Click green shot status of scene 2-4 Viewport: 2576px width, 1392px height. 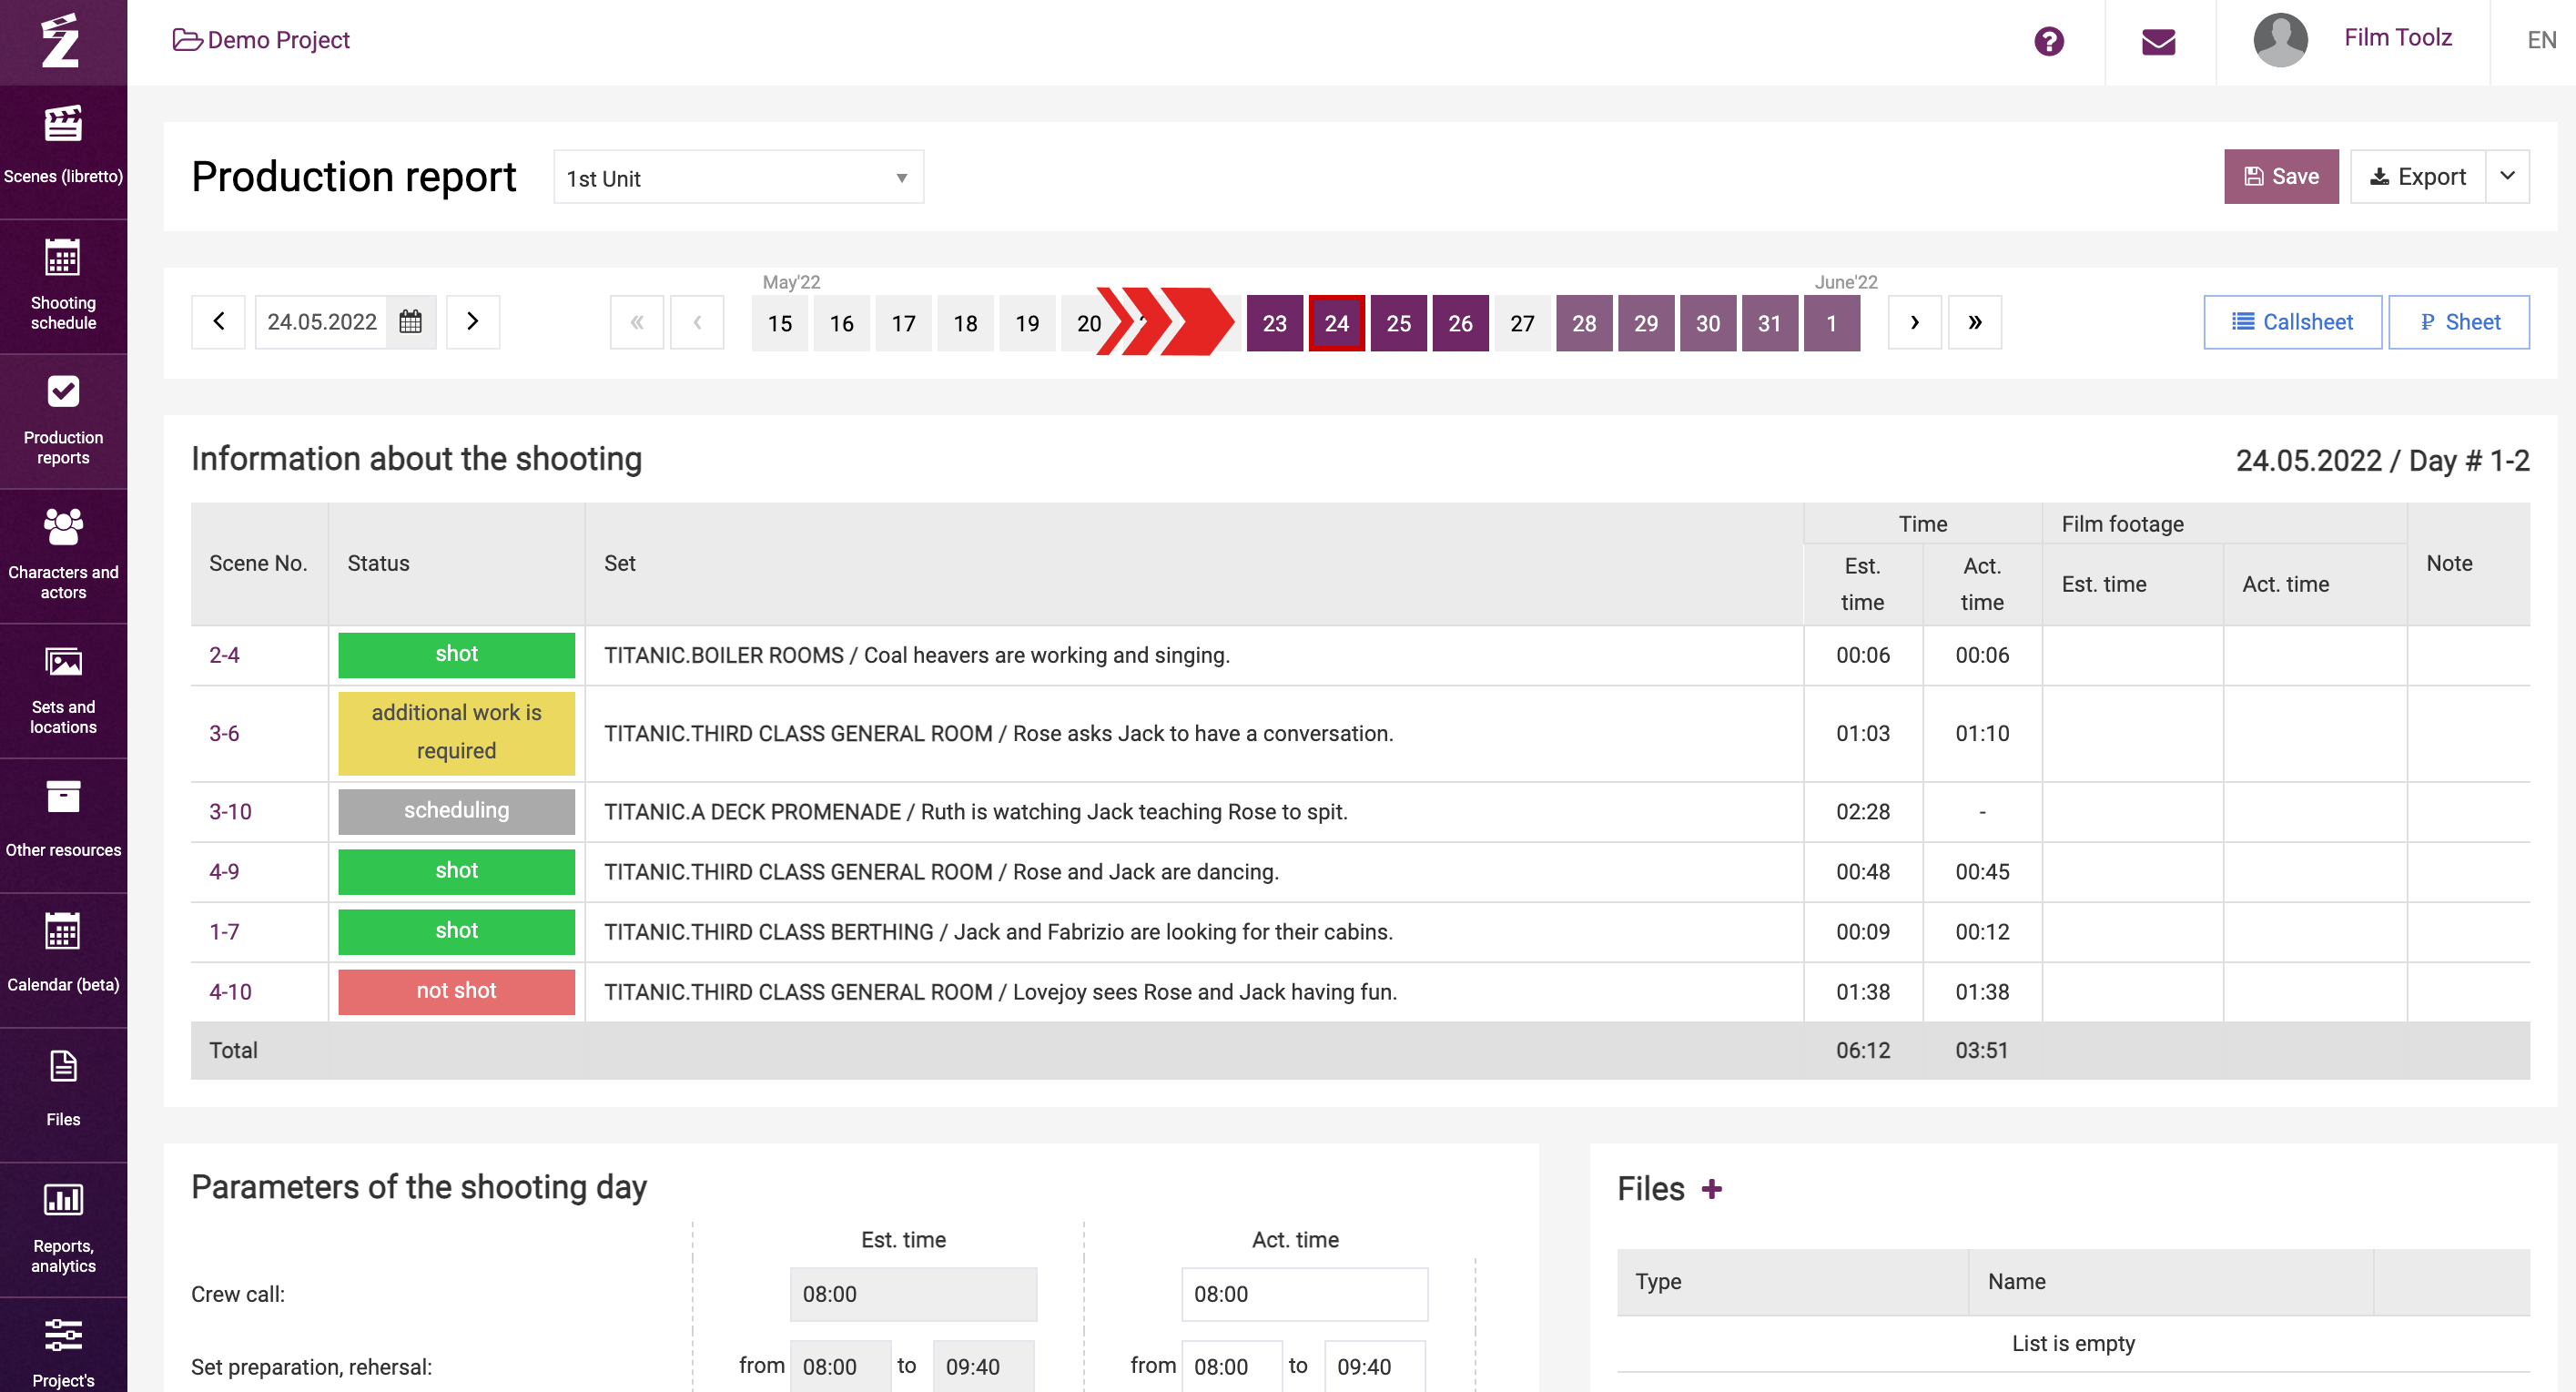[456, 655]
